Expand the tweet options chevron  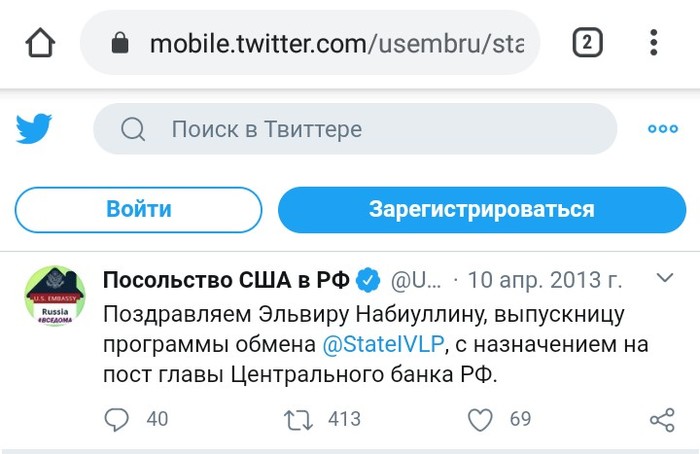664,276
